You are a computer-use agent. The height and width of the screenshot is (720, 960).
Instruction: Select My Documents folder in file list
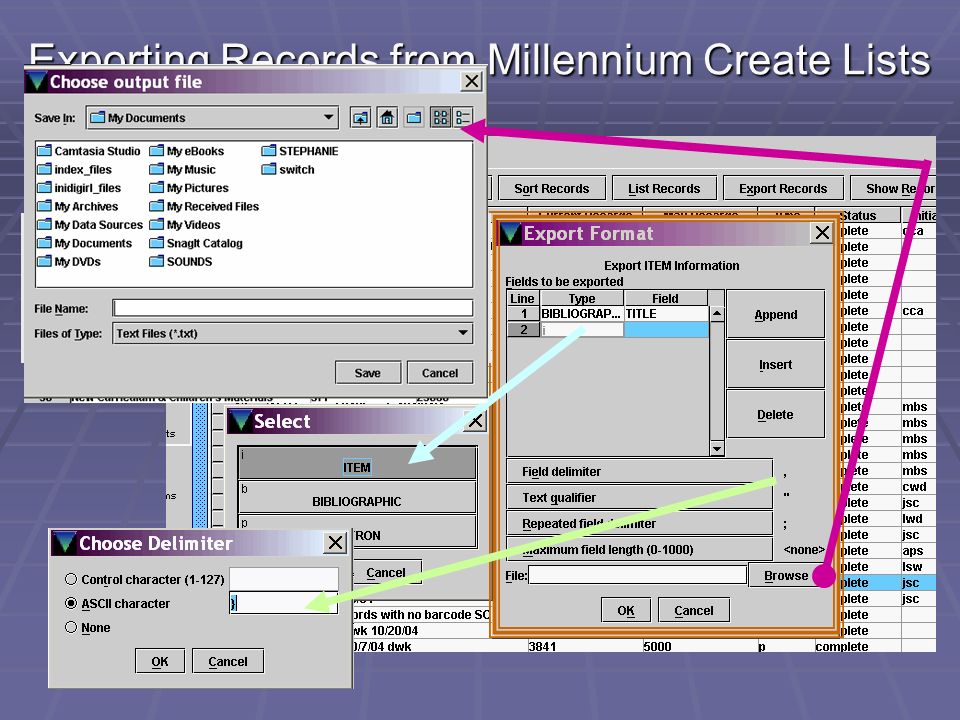(x=84, y=243)
